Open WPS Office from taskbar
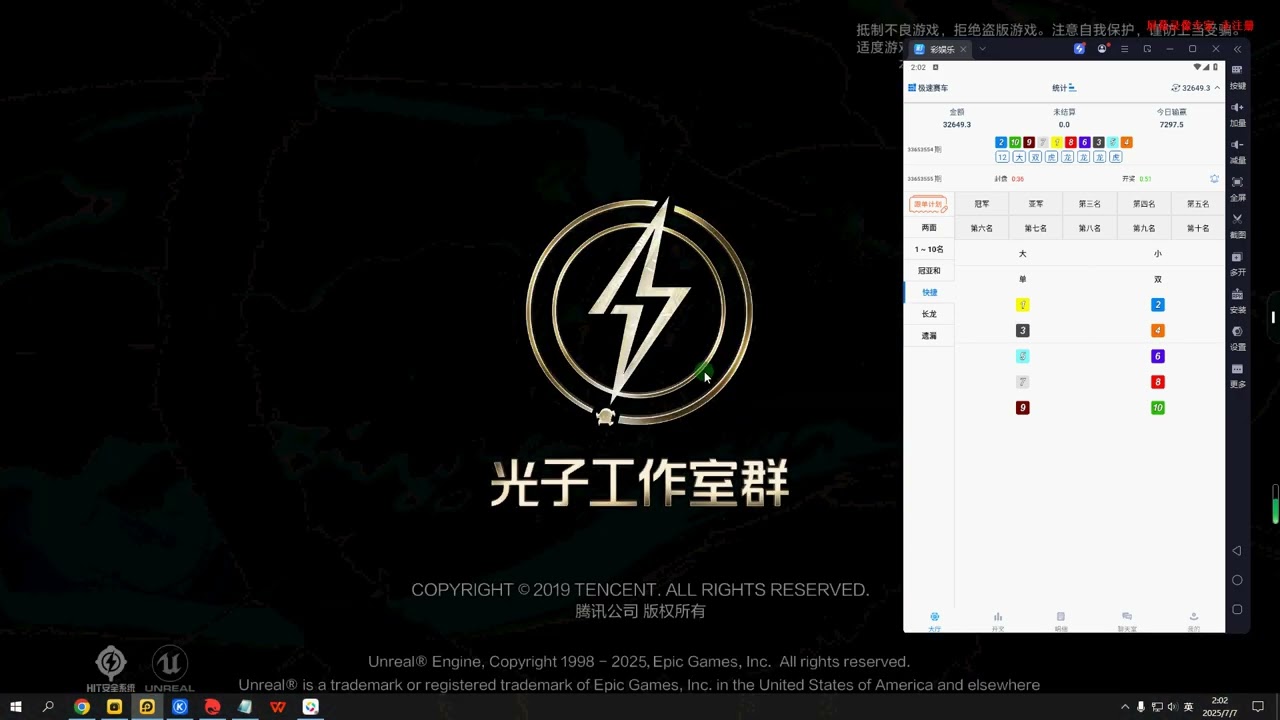Image resolution: width=1280 pixels, height=720 pixels. (278, 707)
